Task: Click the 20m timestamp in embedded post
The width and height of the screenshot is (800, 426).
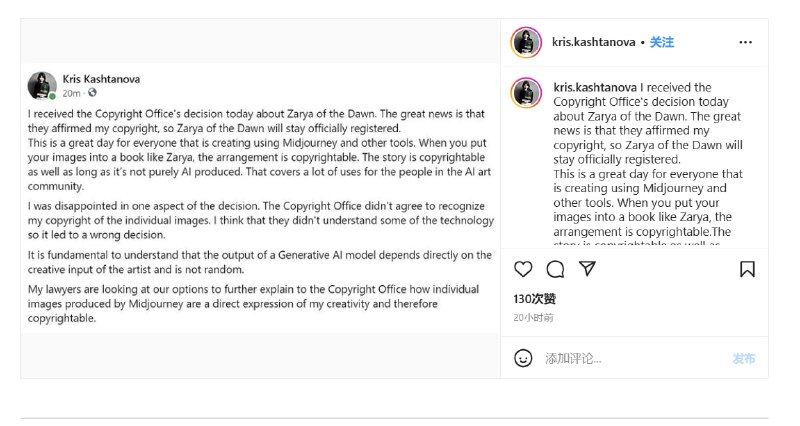Action: point(71,93)
